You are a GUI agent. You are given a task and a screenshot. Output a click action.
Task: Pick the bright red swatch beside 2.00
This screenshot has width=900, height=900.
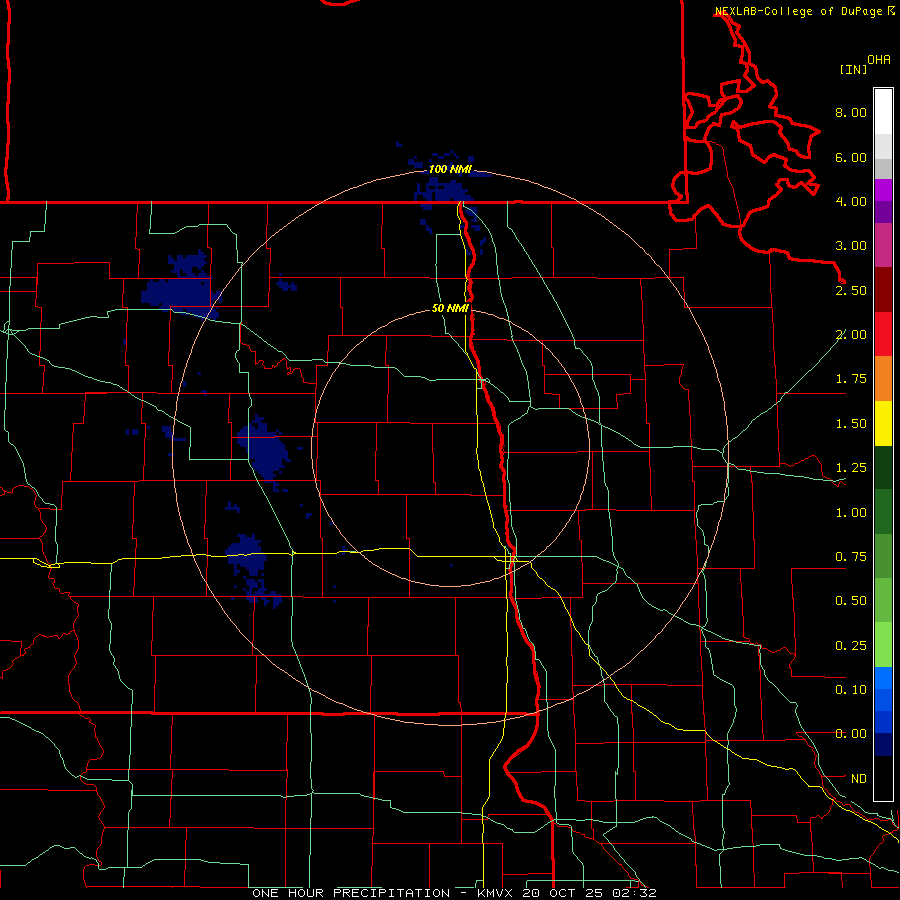(x=883, y=334)
